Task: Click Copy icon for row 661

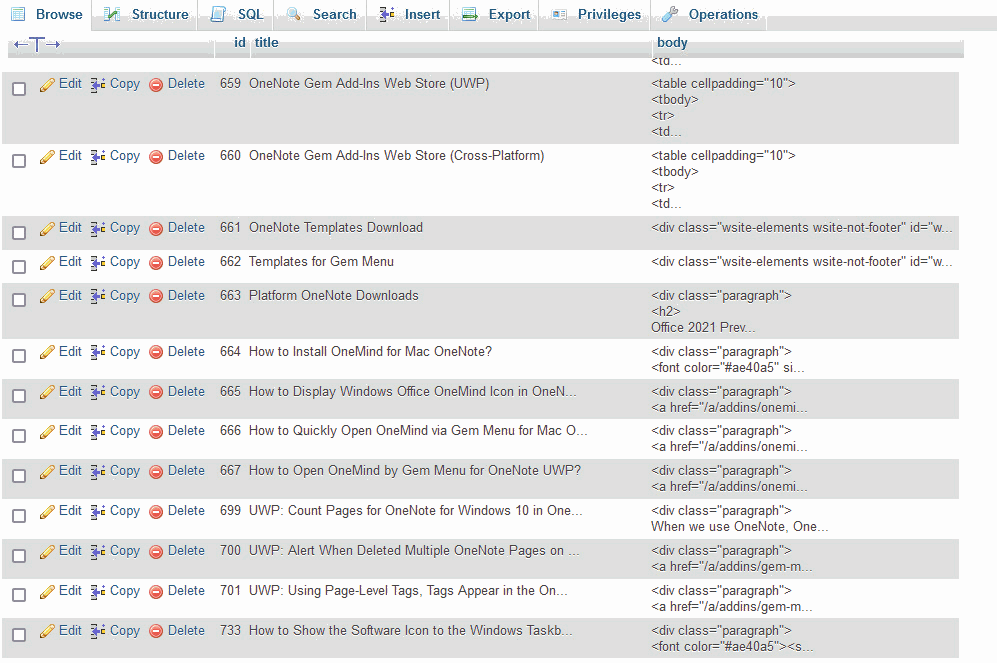Action: point(98,228)
